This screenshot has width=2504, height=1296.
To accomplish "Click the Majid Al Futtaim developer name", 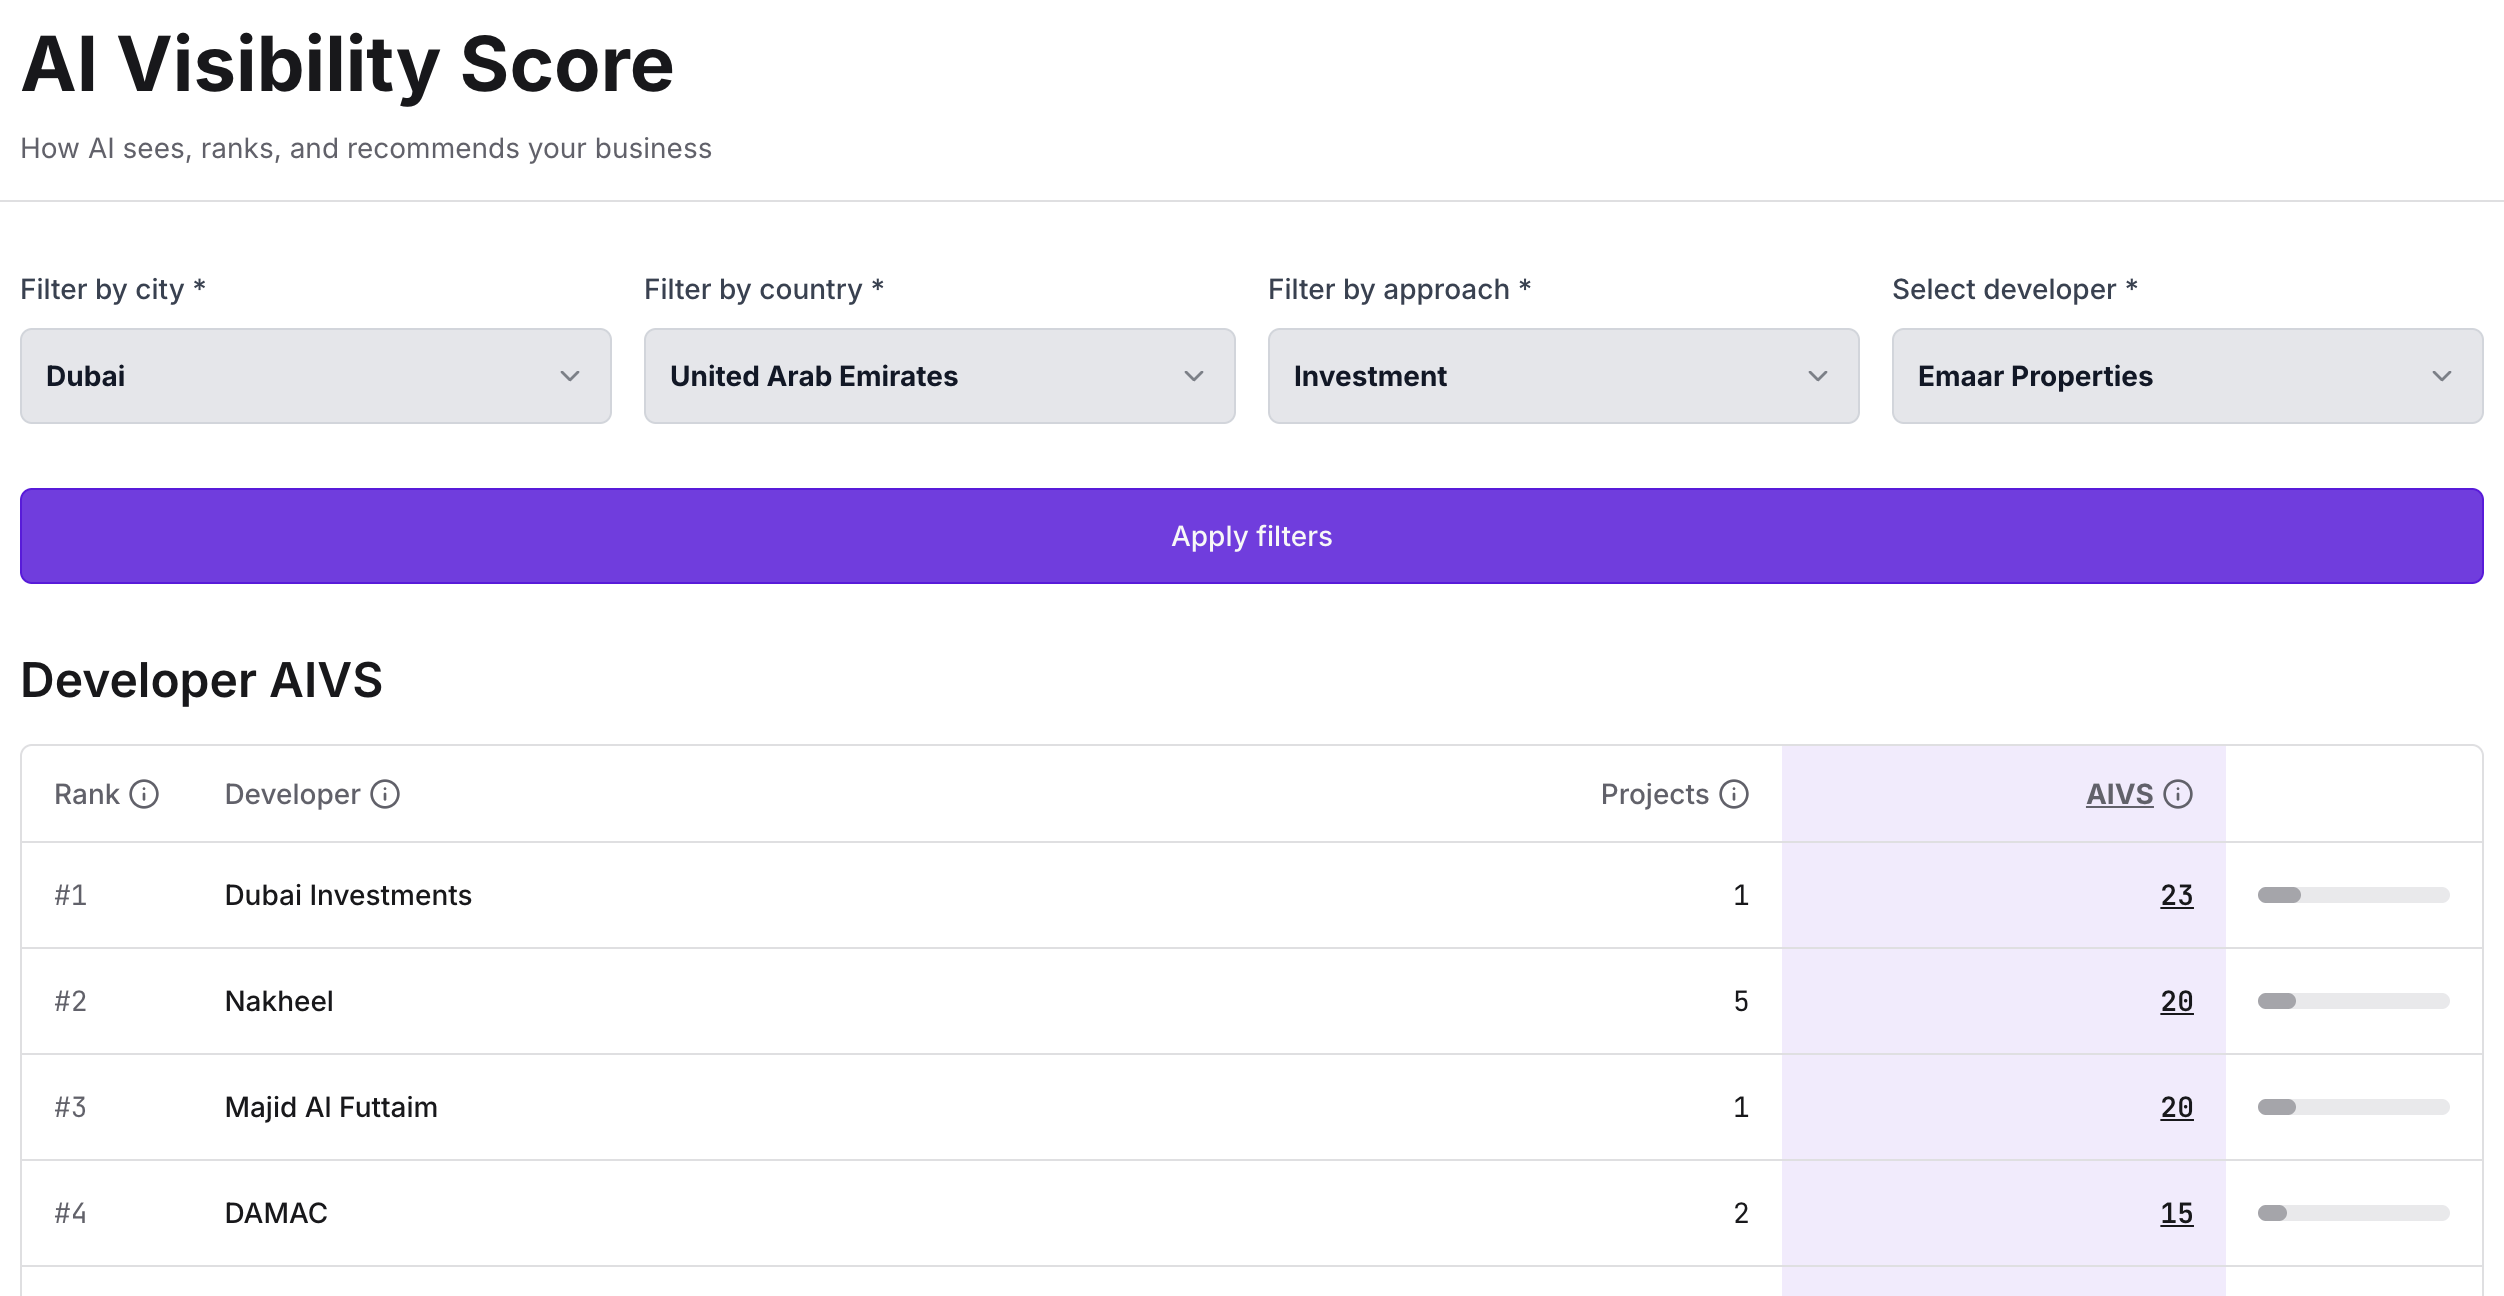I will coord(331,1107).
